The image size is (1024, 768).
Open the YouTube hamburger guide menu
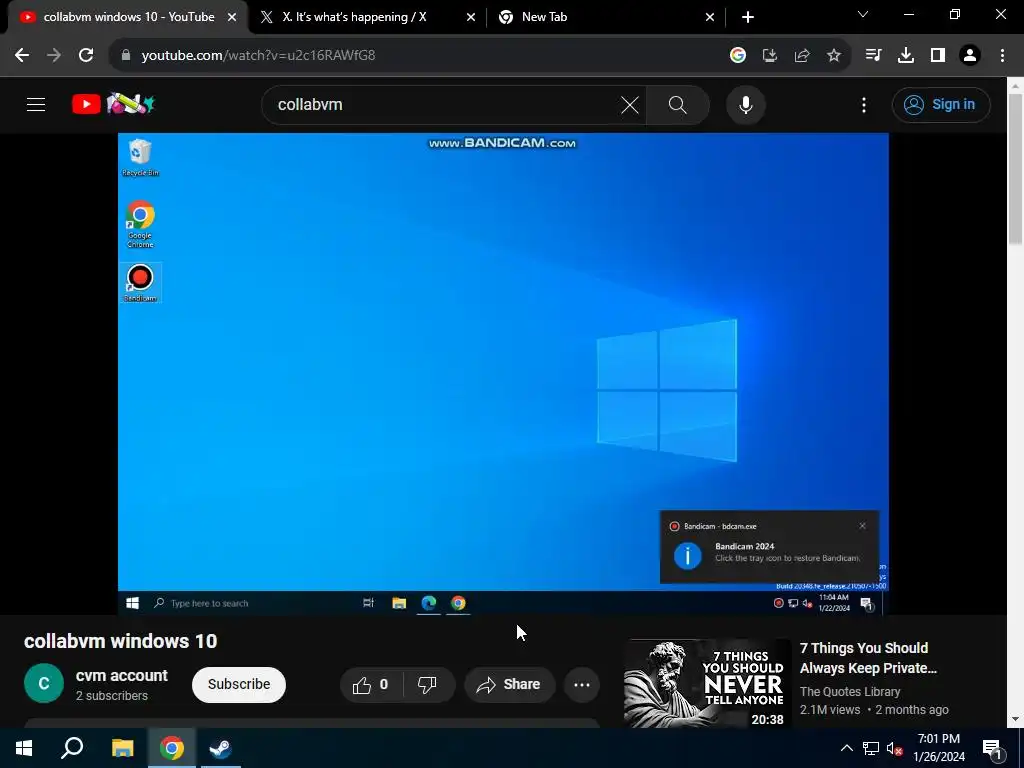click(x=36, y=104)
